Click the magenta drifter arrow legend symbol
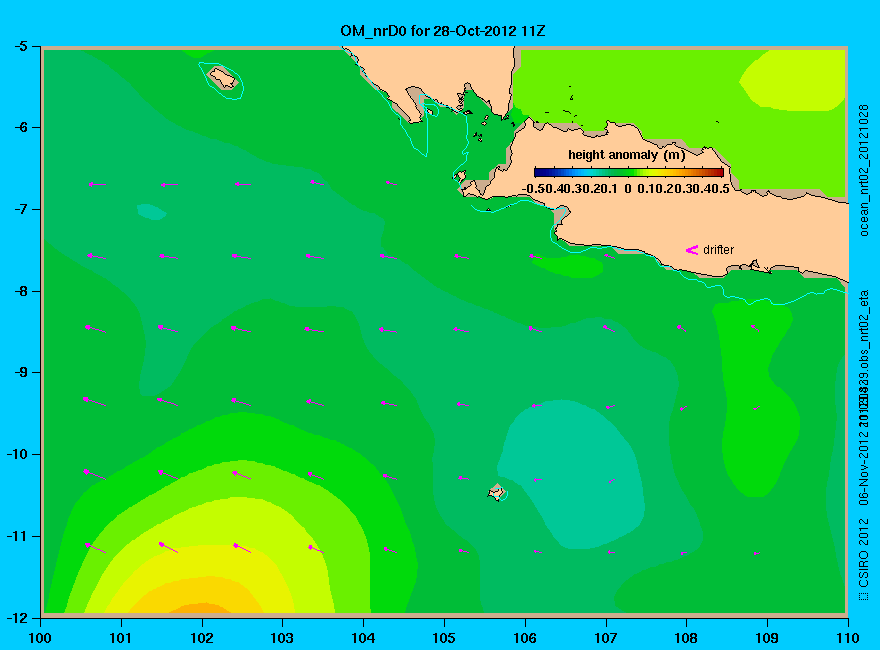The height and width of the screenshot is (650, 880). [691, 250]
